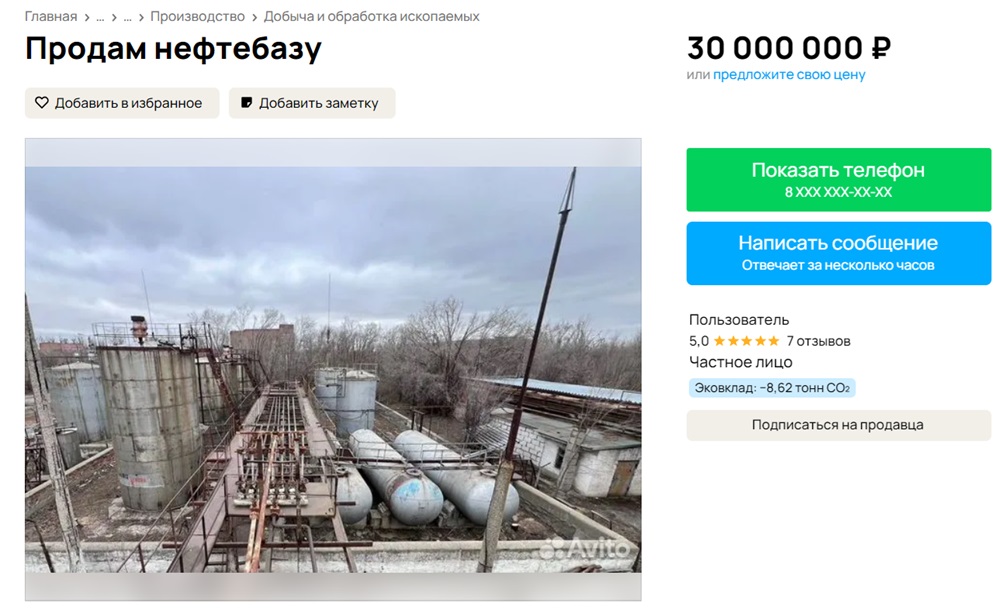Navigate to Добыча и обработка ископаемых
Screen dimensions: 1000x613
click(x=371, y=17)
